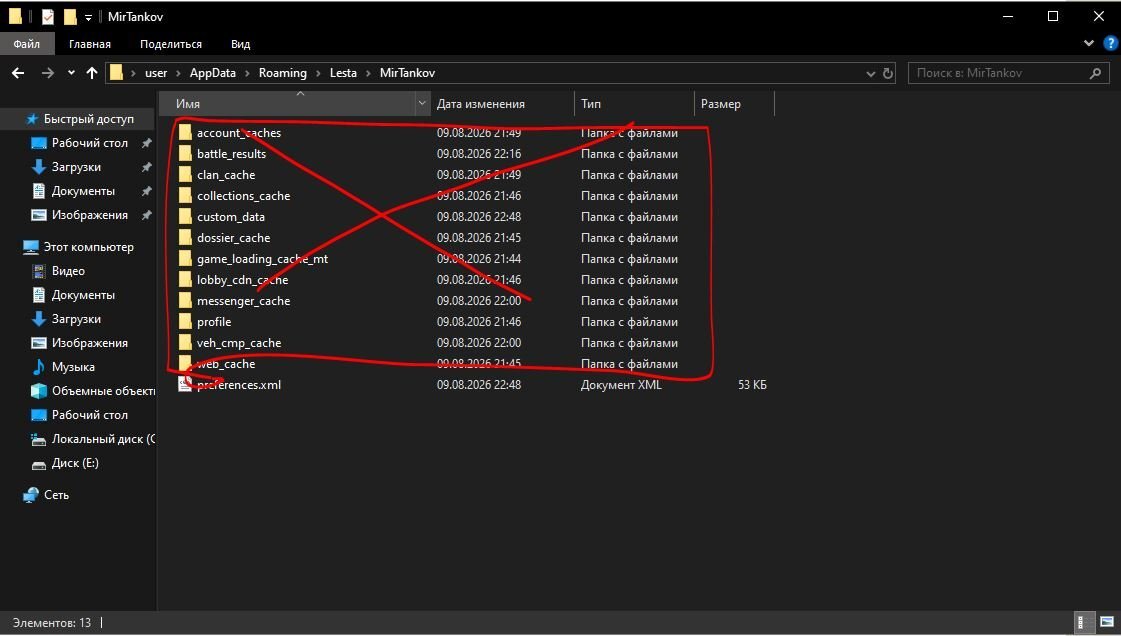Open Локальный диск in navigation pane
The height and width of the screenshot is (636, 1121).
(x=103, y=439)
